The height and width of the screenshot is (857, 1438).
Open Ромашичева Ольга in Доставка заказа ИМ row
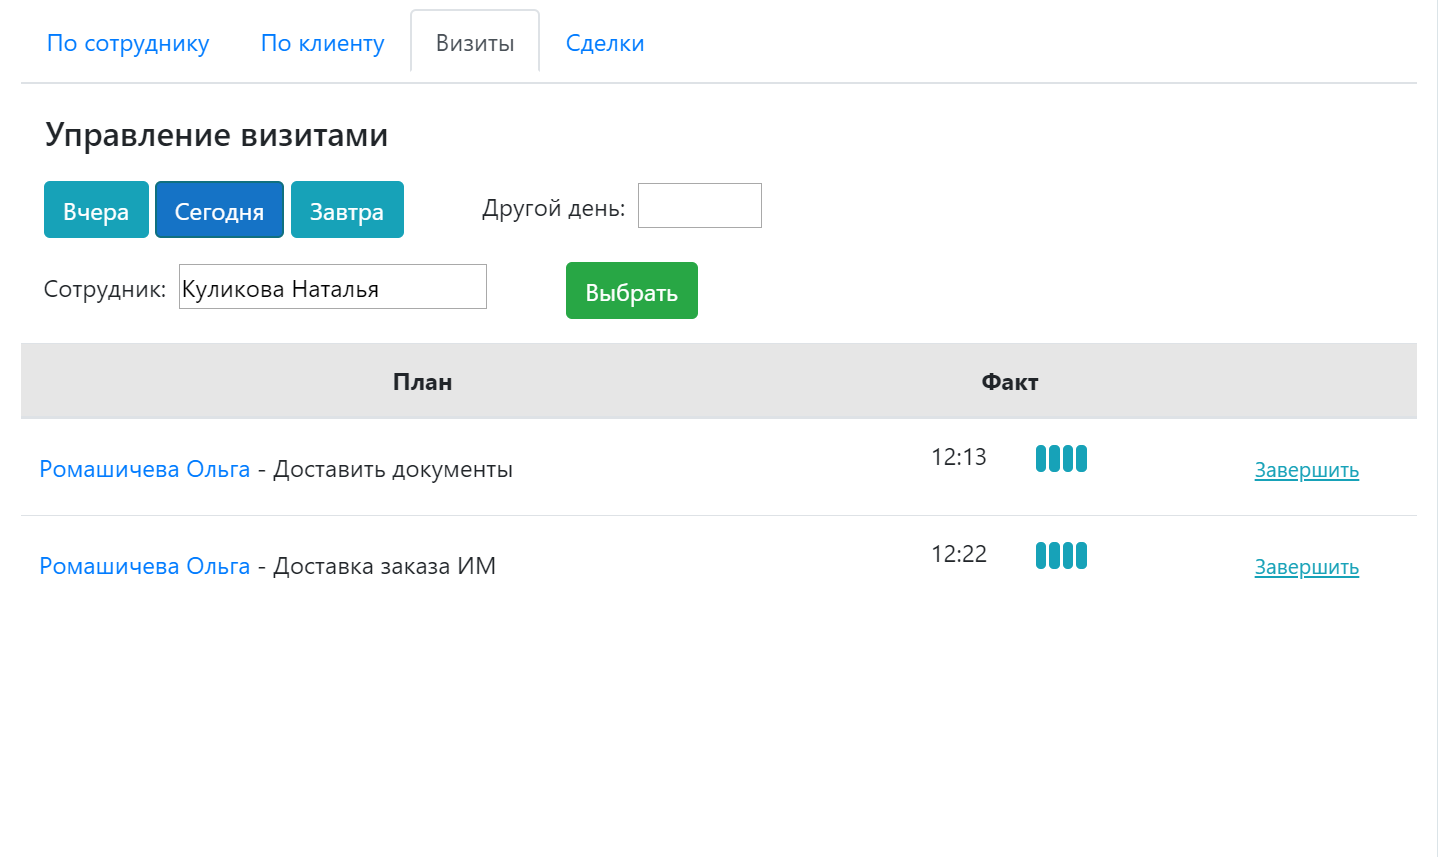[x=145, y=566]
